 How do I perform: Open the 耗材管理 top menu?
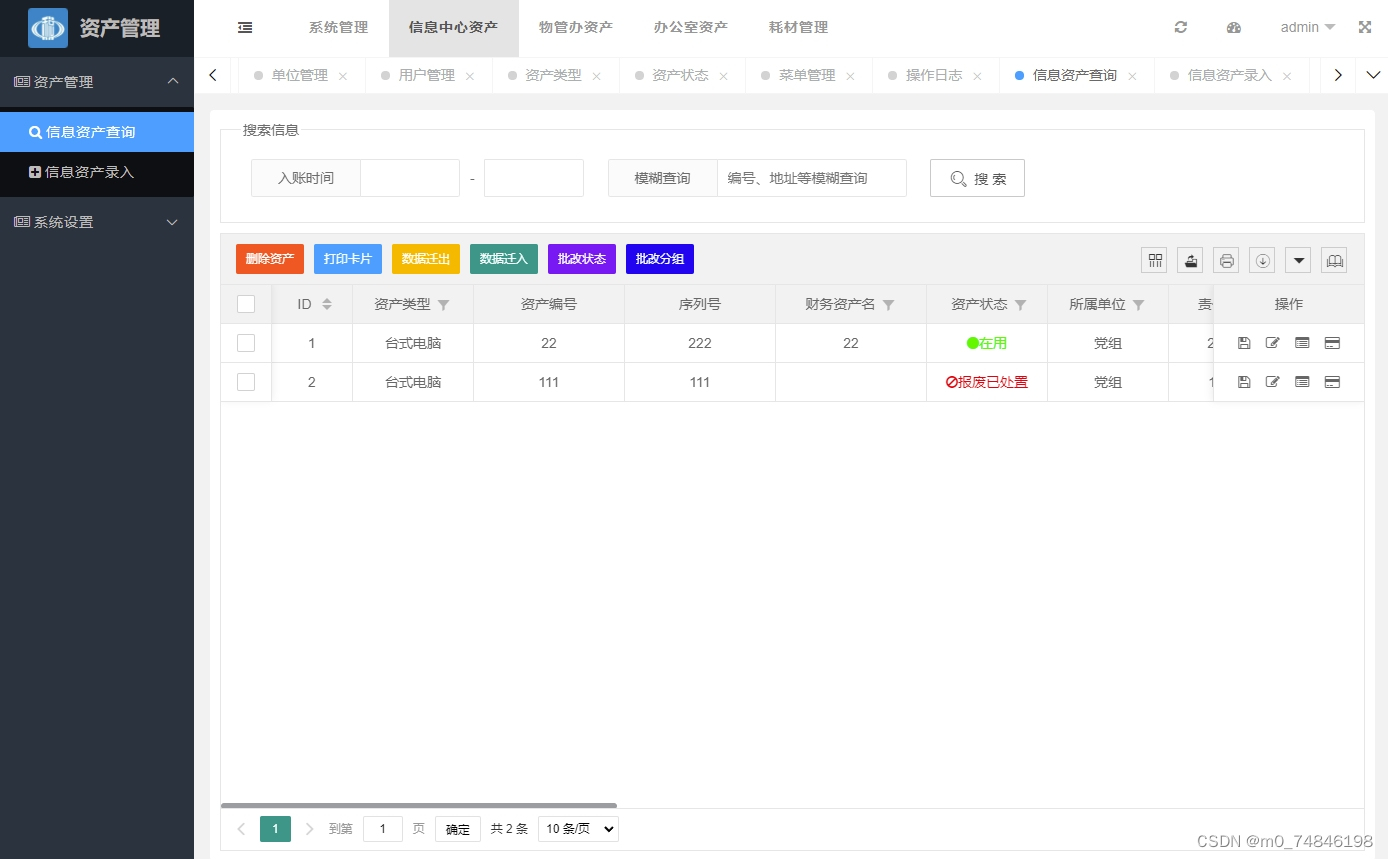coord(798,28)
